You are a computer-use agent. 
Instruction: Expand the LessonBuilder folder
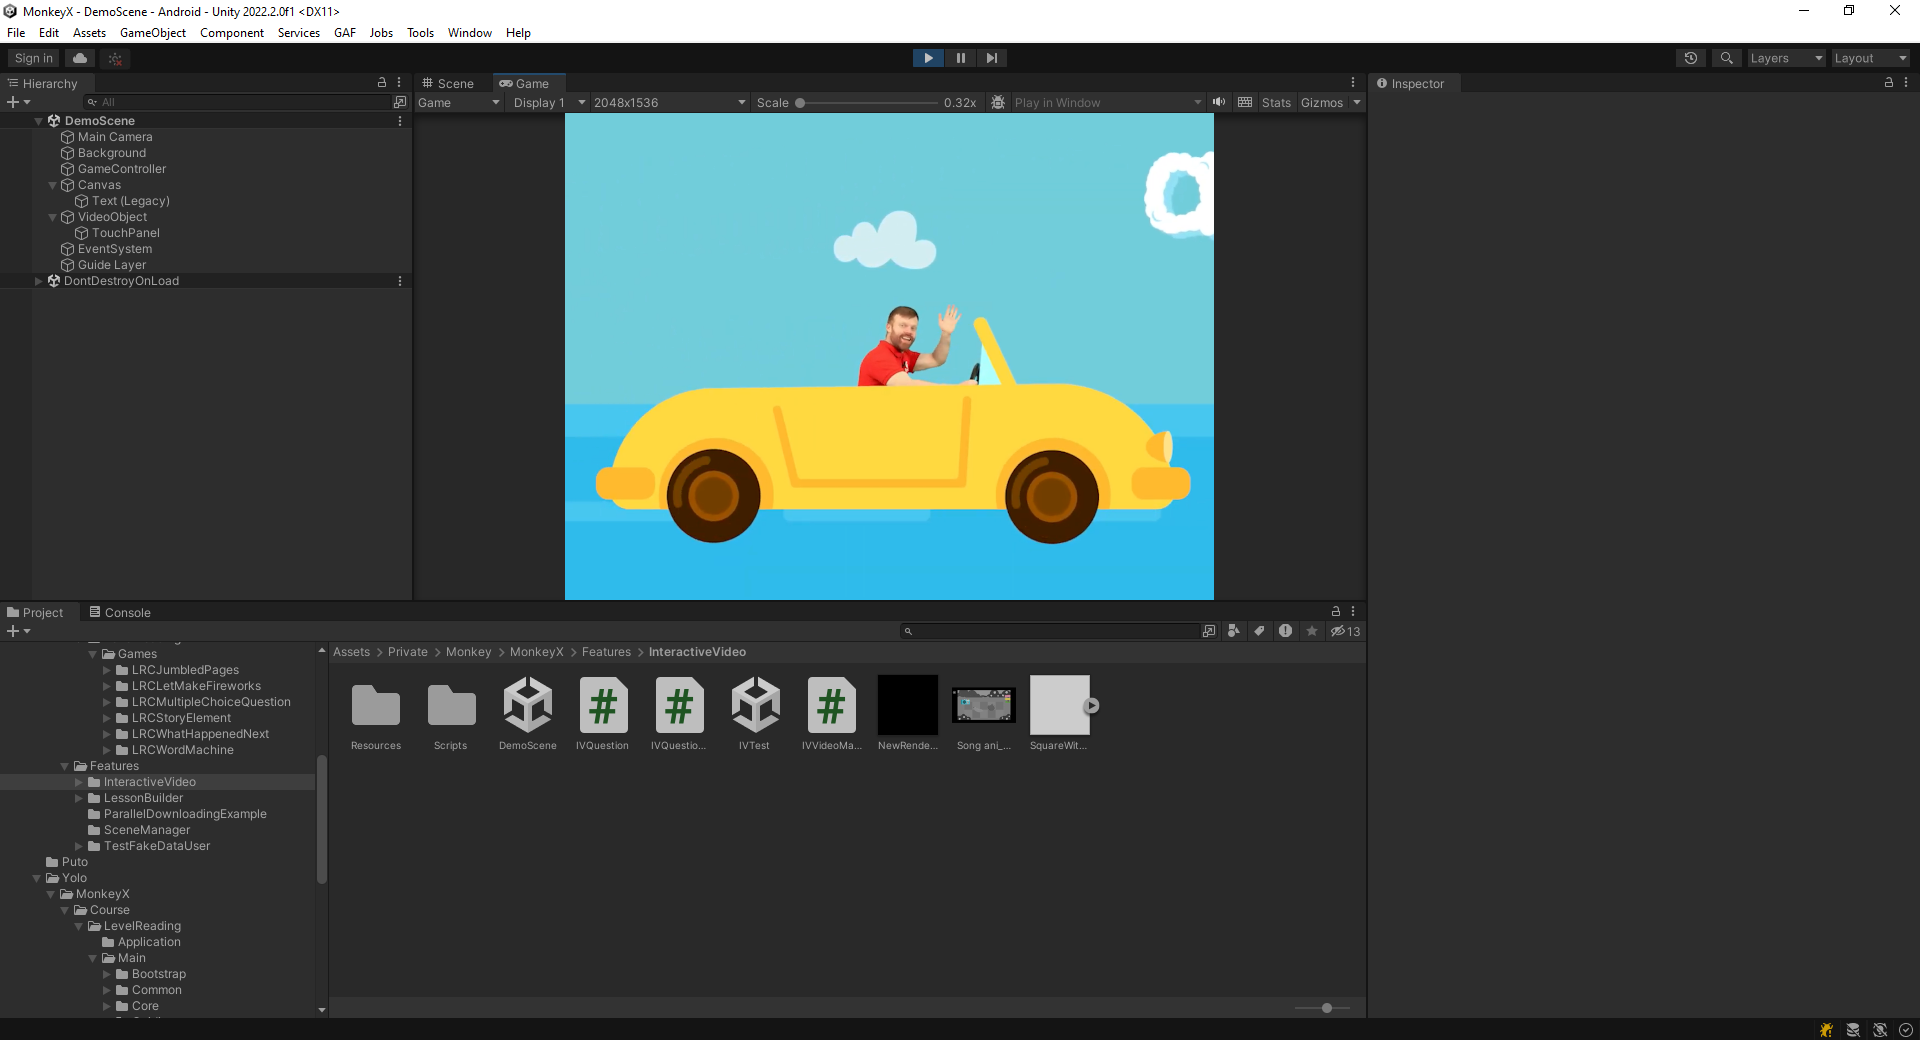pyautogui.click(x=79, y=798)
